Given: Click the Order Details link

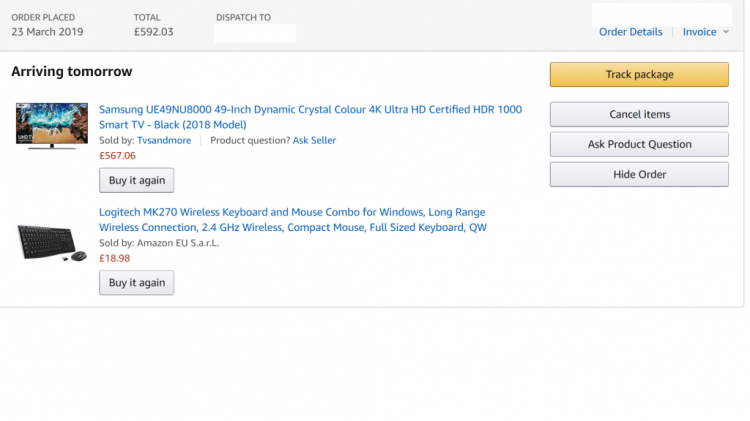Looking at the screenshot, I should (630, 32).
